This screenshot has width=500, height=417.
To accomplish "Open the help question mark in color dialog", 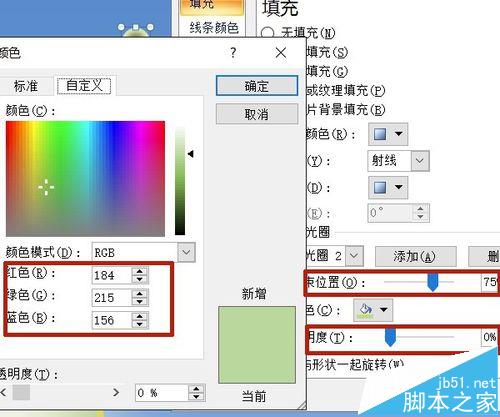I will tap(233, 52).
